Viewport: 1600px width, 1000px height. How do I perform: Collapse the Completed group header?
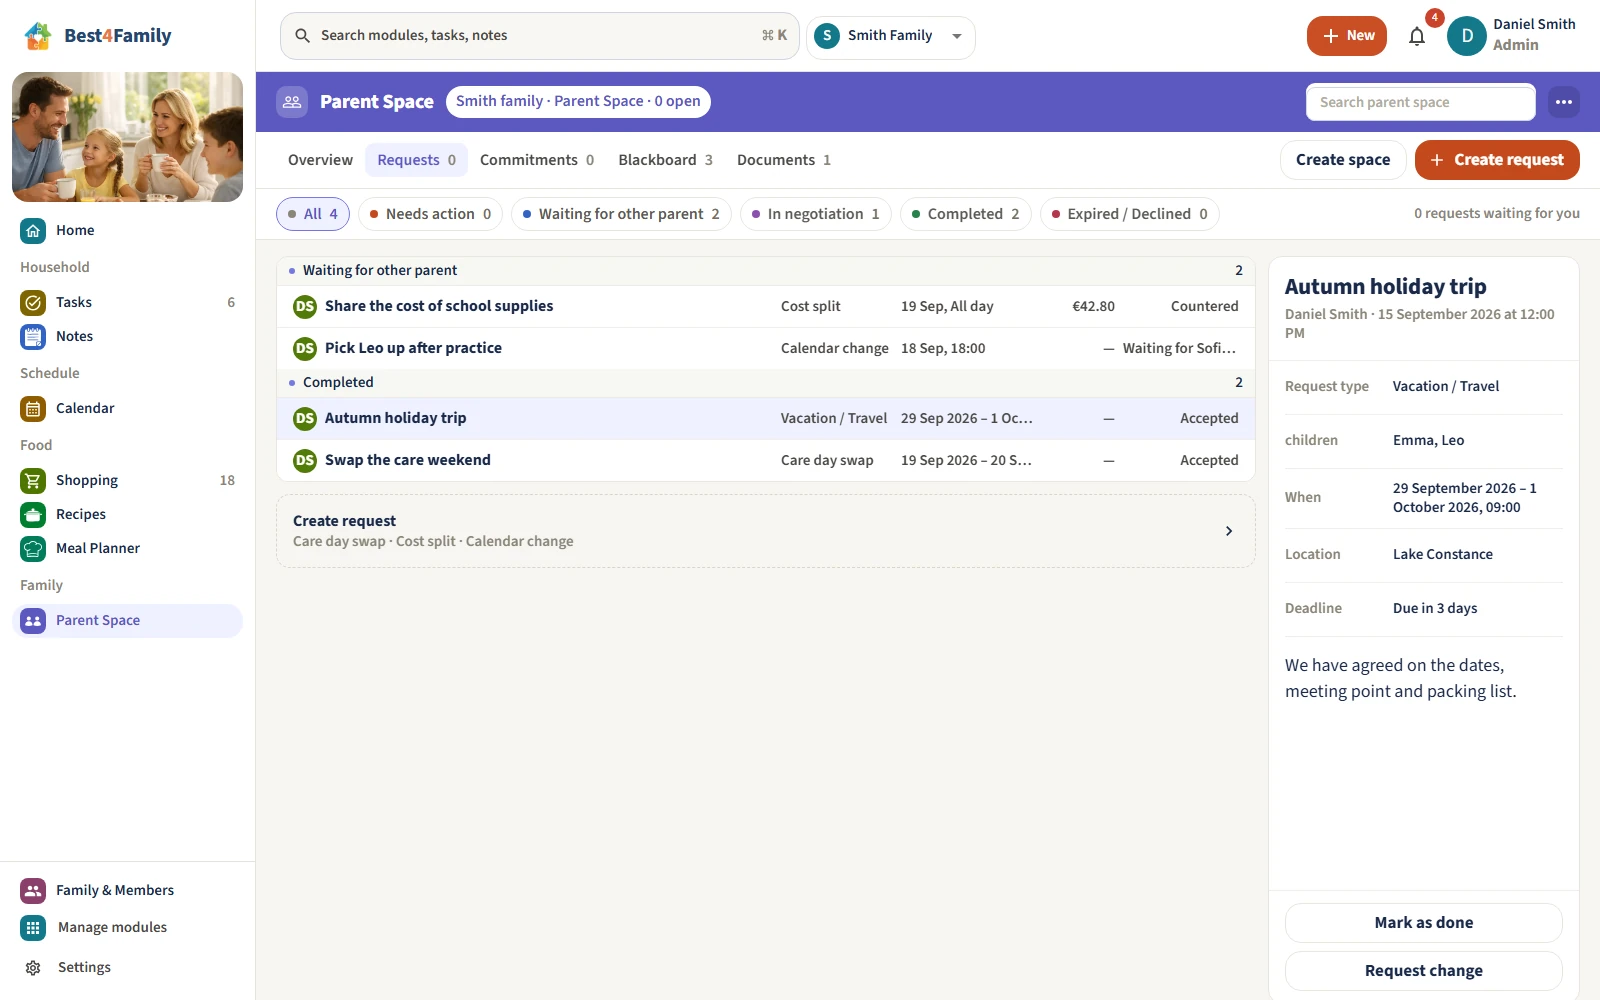pyautogui.click(x=766, y=382)
